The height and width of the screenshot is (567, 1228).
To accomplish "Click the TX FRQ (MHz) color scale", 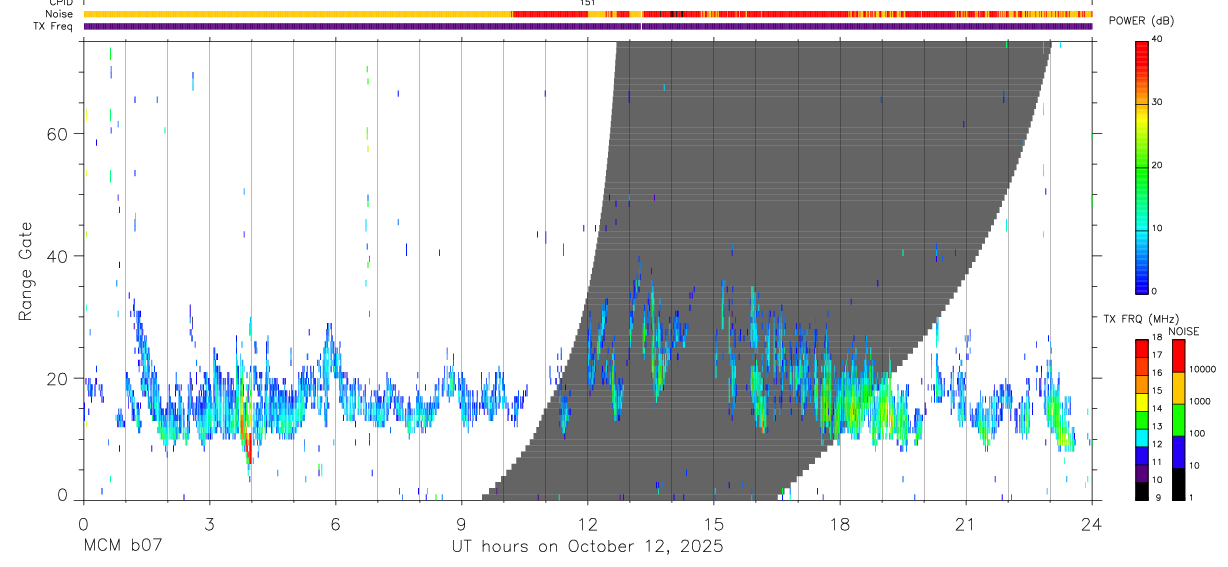I will (1141, 419).
